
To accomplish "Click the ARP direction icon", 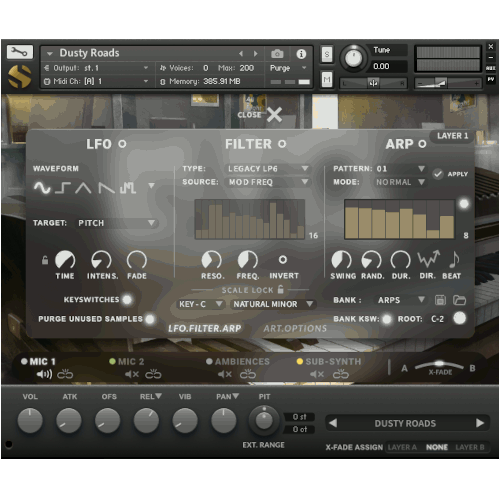I will (429, 259).
